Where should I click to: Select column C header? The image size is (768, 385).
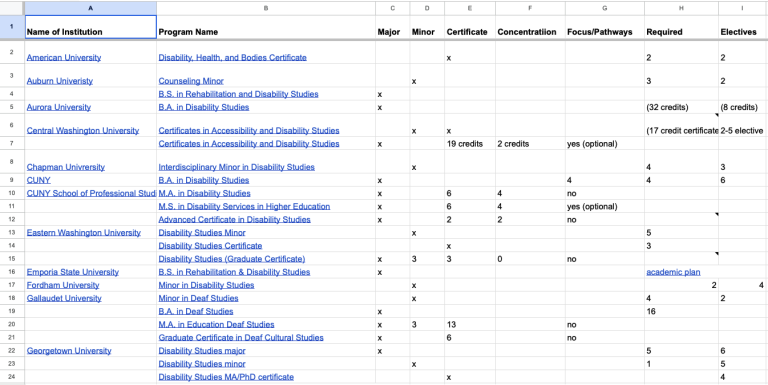pyautogui.click(x=393, y=8)
